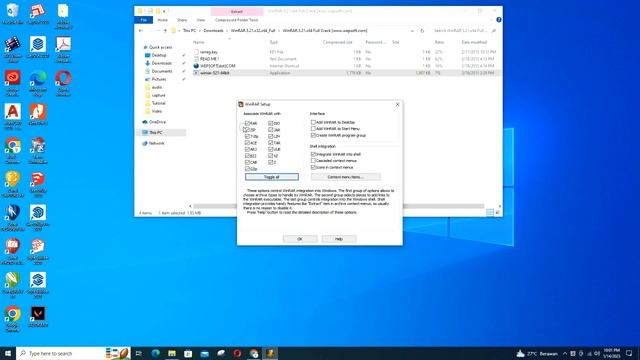
Task: Click the Explorer up arrow
Action: pyautogui.click(x=165, y=31)
